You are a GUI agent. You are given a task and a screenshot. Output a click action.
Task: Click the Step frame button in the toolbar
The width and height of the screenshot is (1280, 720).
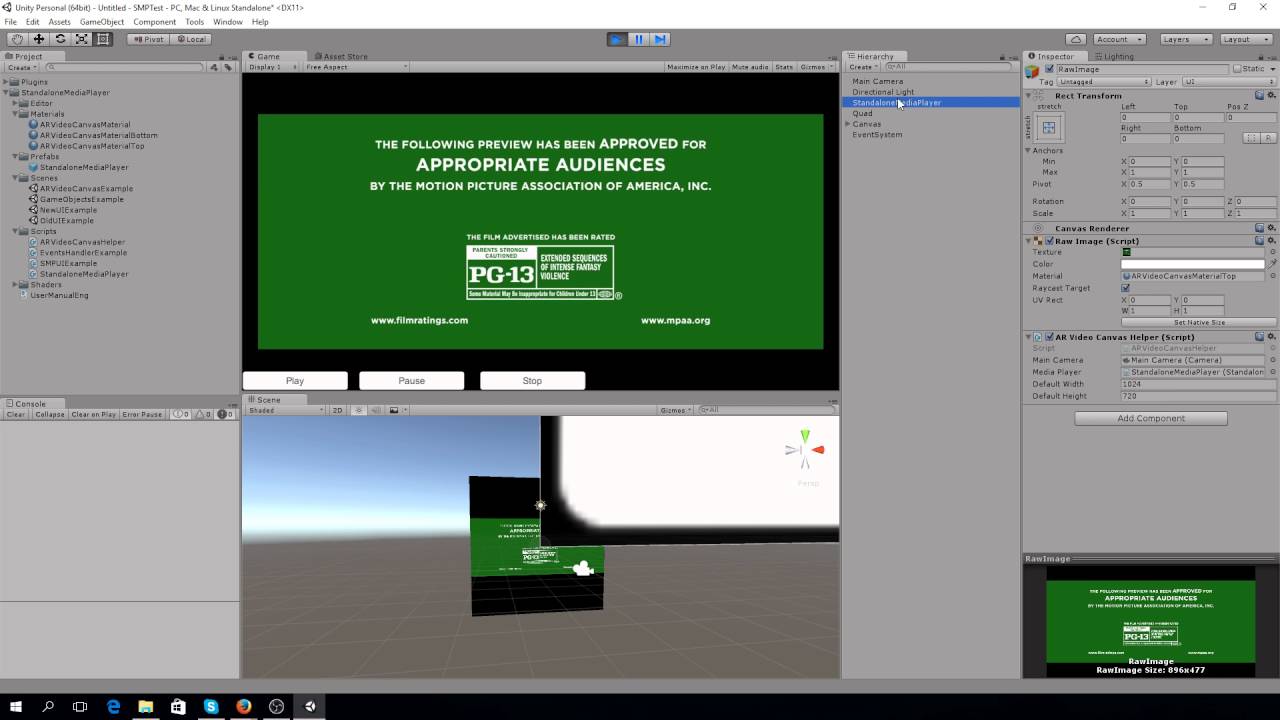coord(660,39)
